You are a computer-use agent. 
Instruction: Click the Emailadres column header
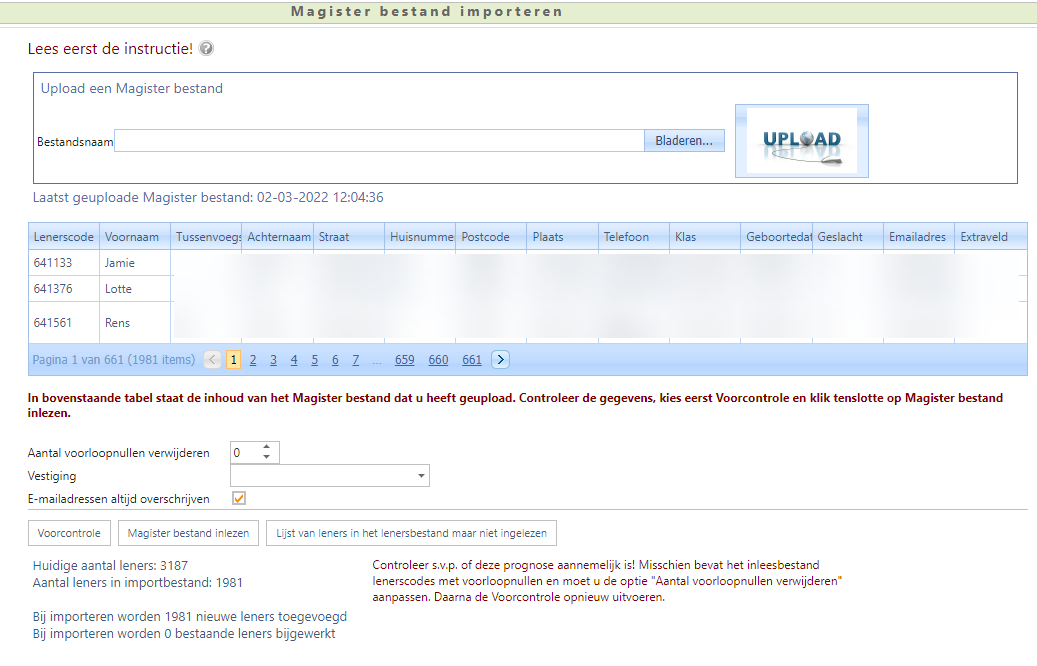tap(917, 237)
